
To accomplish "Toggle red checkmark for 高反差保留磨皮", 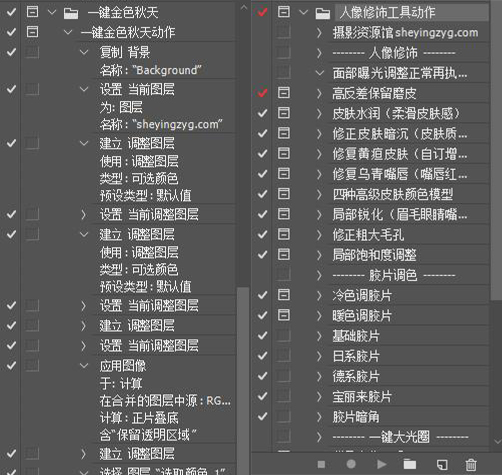I will pos(262,92).
